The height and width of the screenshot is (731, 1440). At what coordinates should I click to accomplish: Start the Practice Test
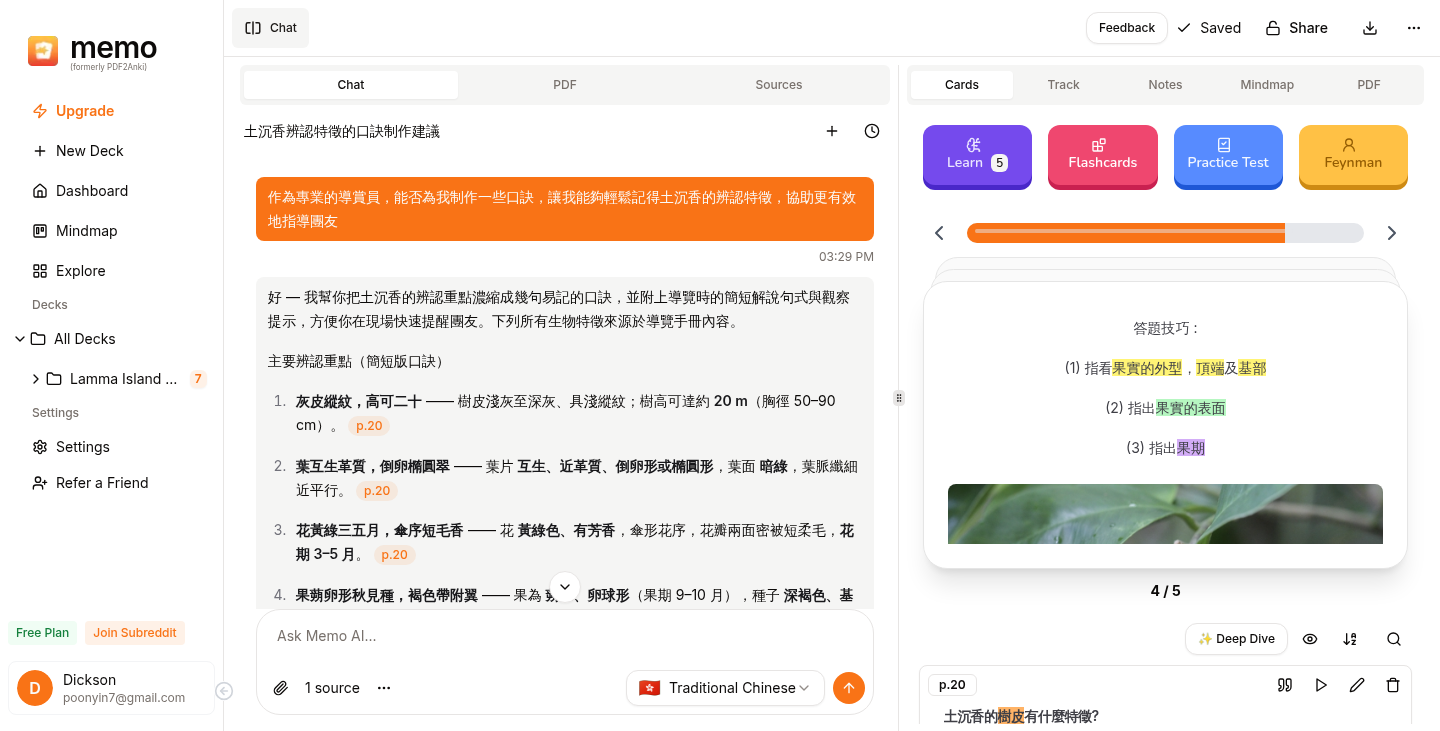[1227, 155]
